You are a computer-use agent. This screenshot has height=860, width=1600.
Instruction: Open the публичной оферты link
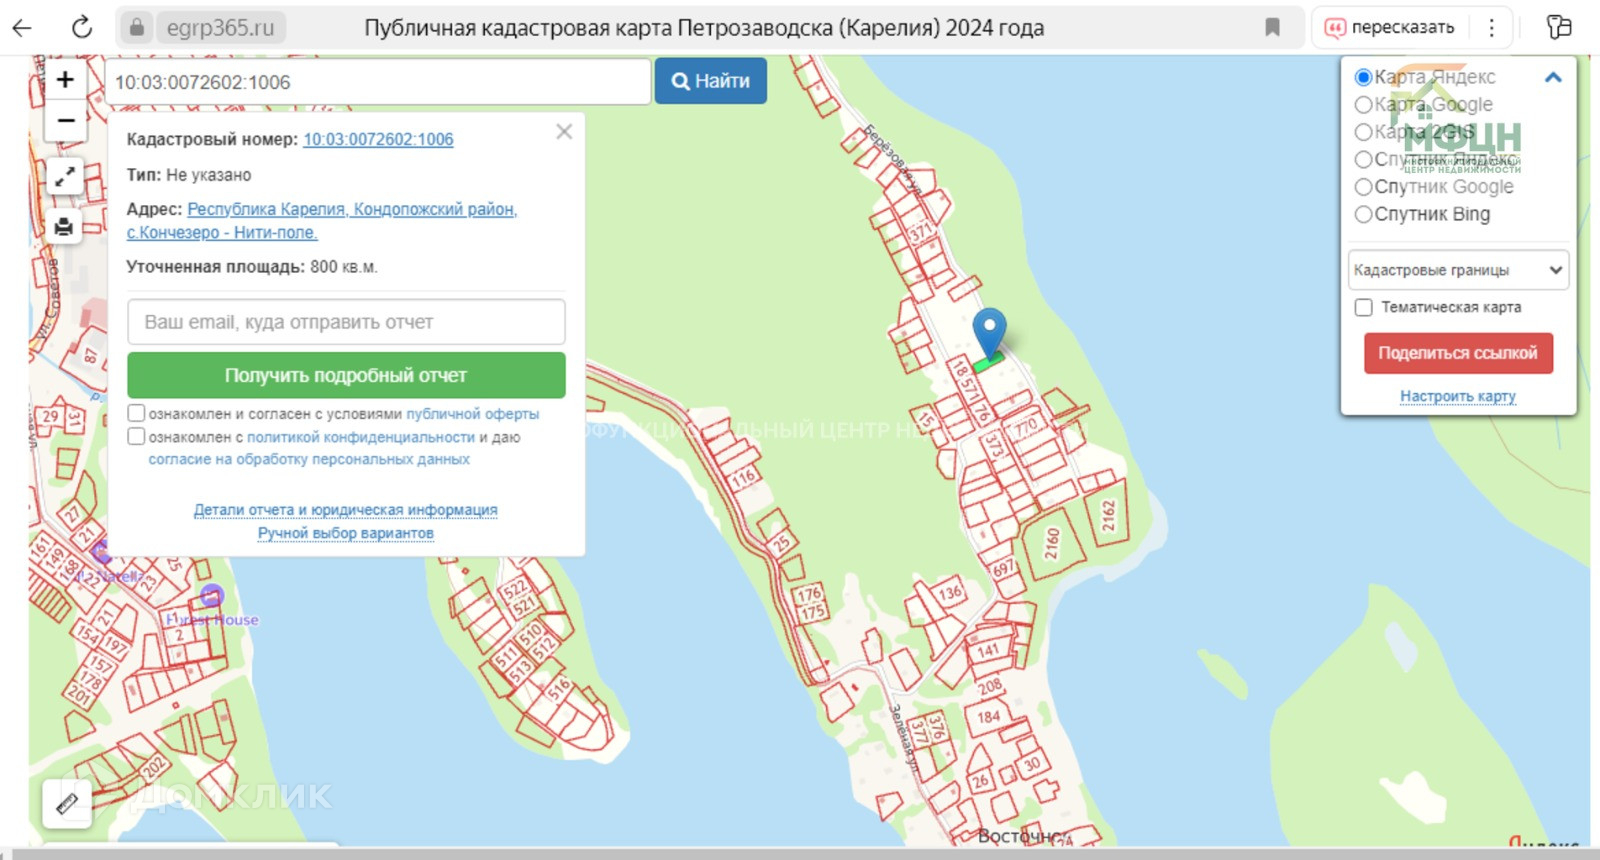click(472, 414)
